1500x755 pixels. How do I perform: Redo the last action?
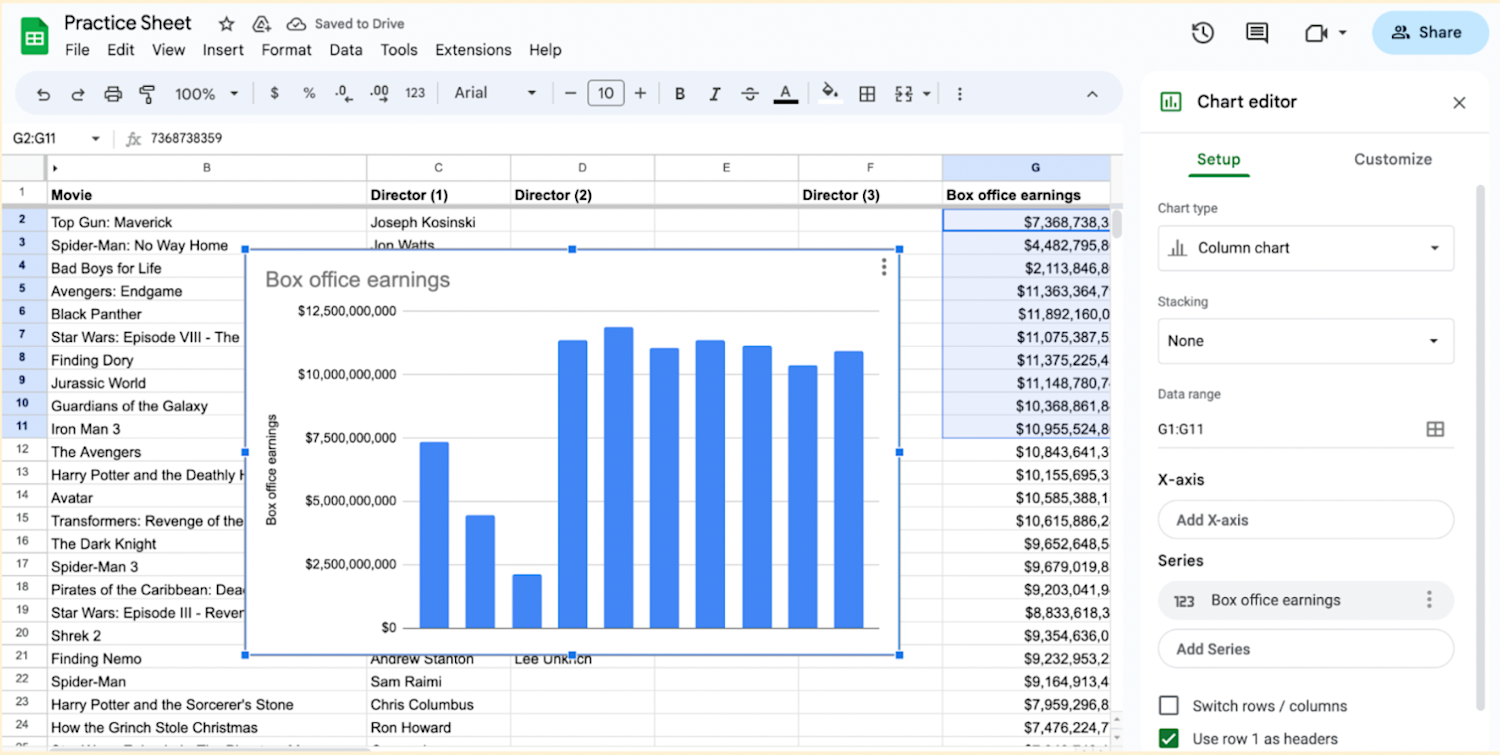(x=78, y=94)
